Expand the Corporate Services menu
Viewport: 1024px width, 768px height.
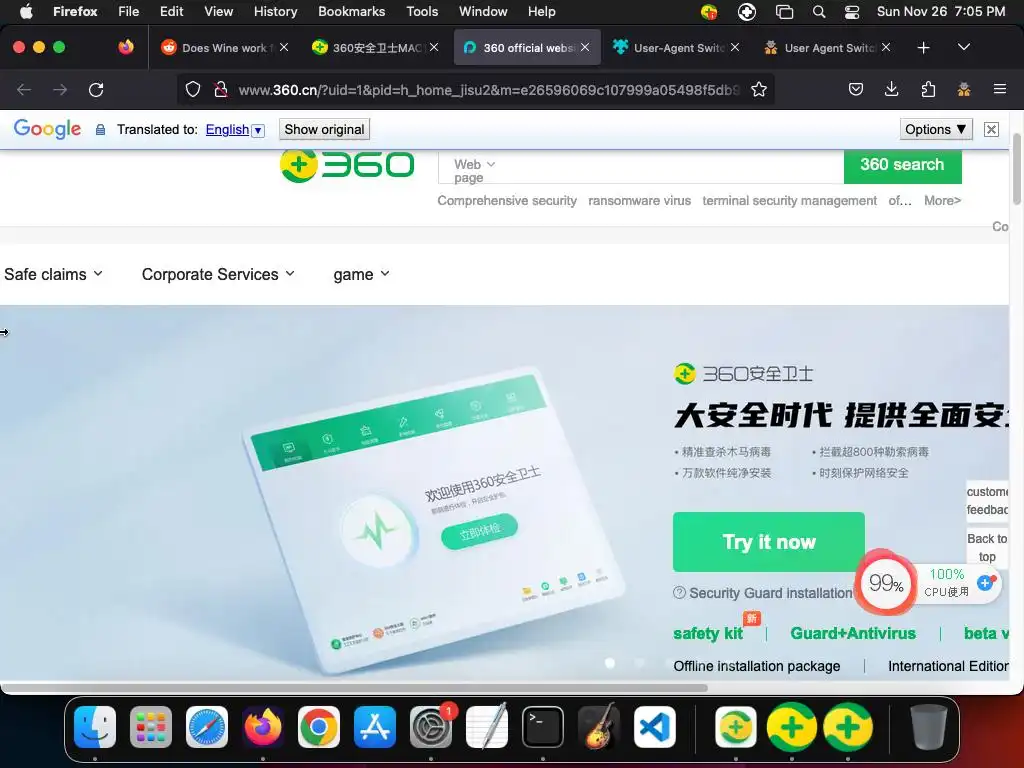pos(218,274)
